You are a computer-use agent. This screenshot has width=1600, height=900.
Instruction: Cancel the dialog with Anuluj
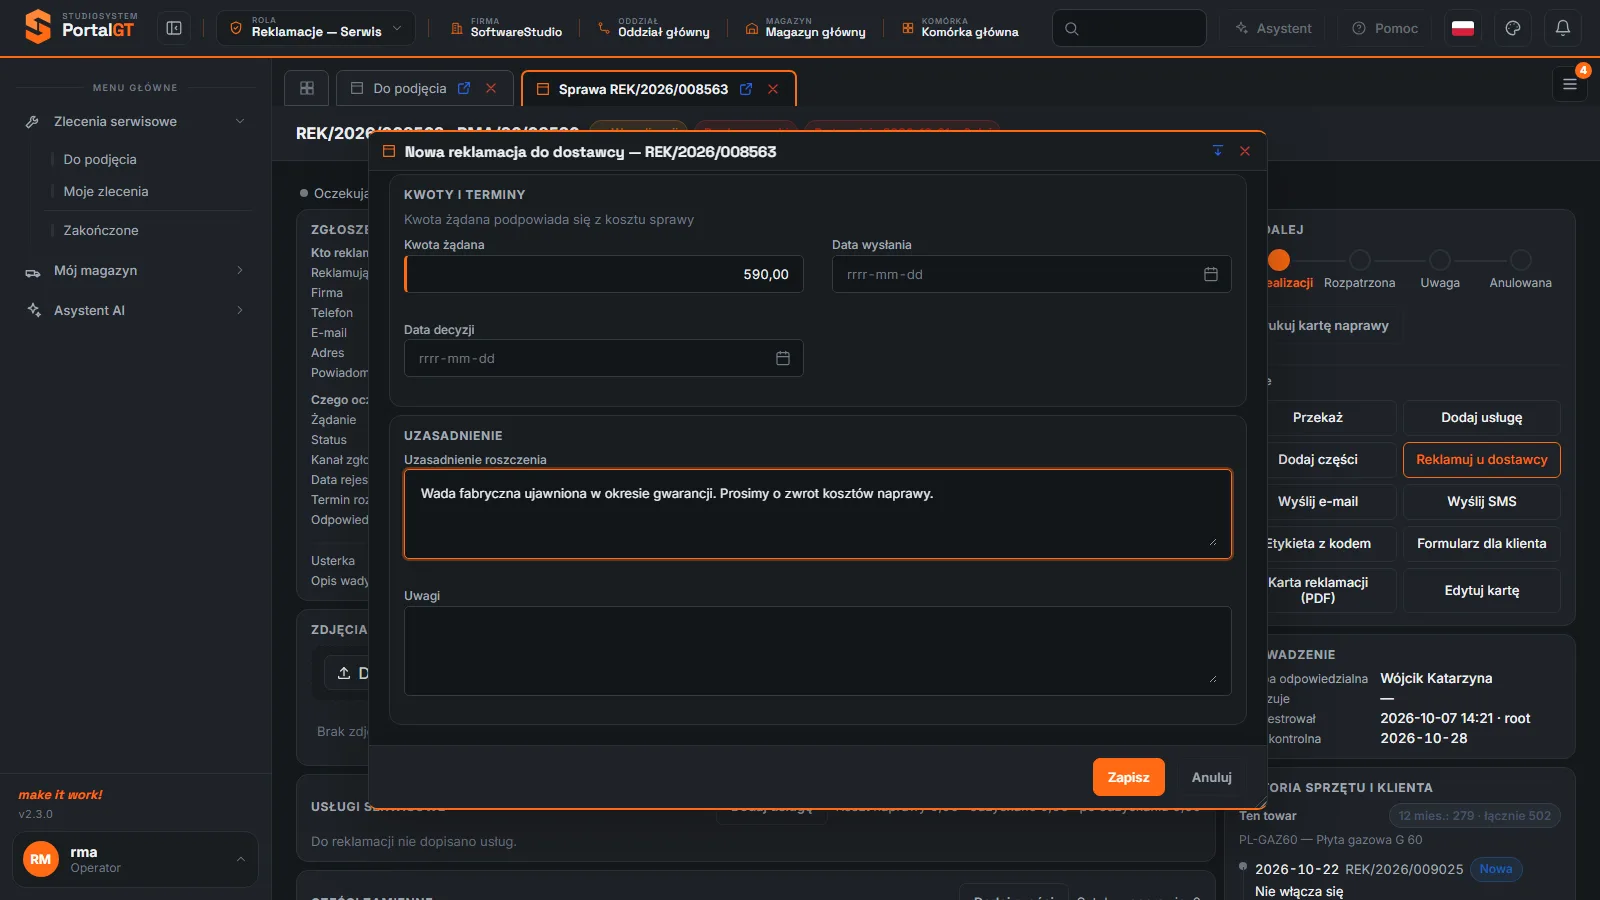click(1212, 777)
